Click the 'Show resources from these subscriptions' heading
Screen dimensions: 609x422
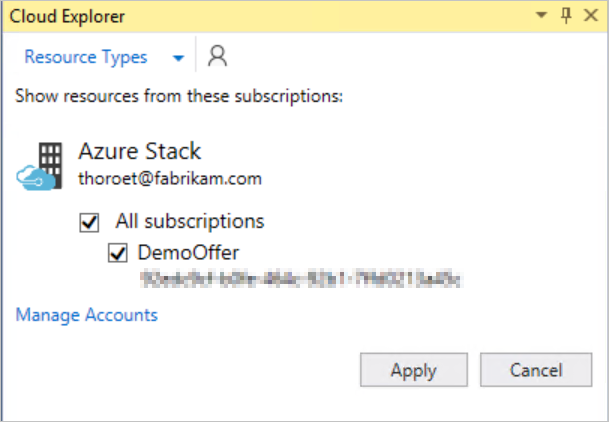point(180,97)
